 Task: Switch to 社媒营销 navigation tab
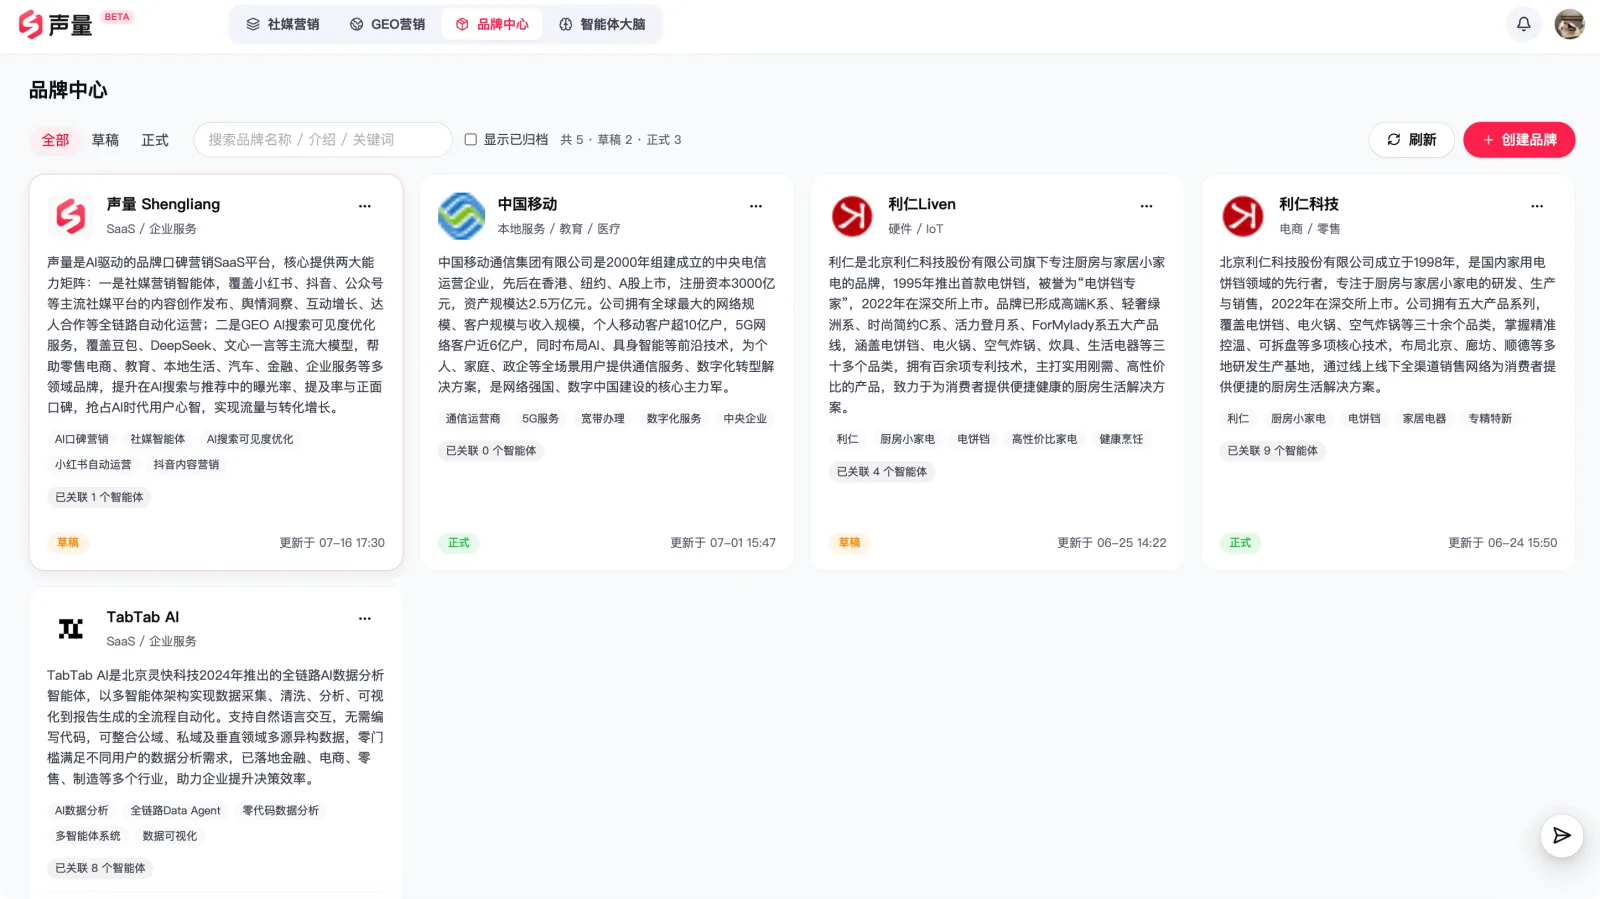click(x=283, y=24)
